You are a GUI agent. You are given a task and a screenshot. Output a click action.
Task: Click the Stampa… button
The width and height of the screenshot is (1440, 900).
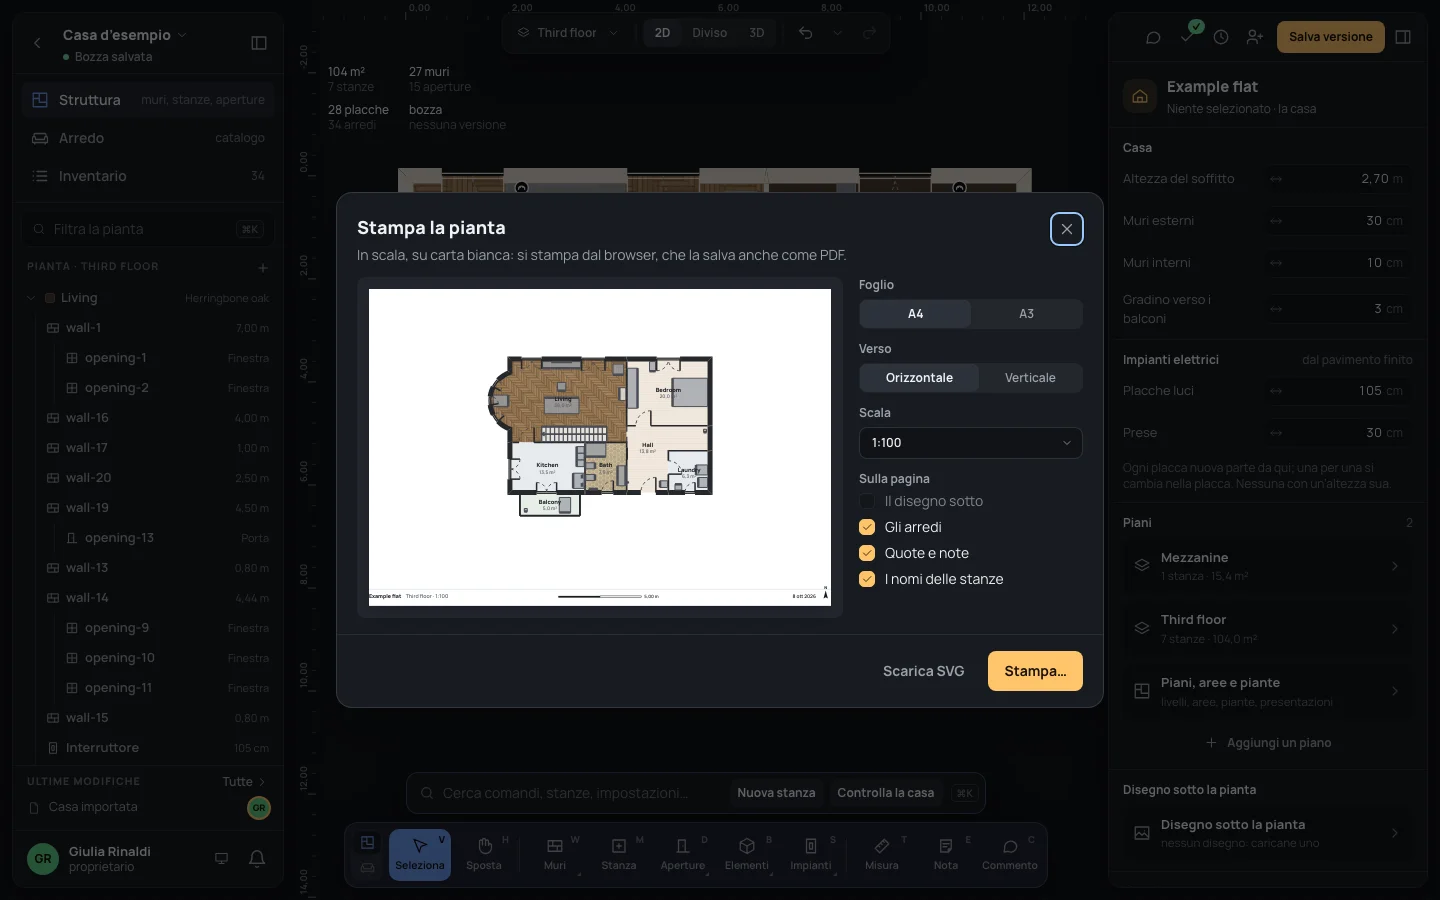click(x=1035, y=671)
